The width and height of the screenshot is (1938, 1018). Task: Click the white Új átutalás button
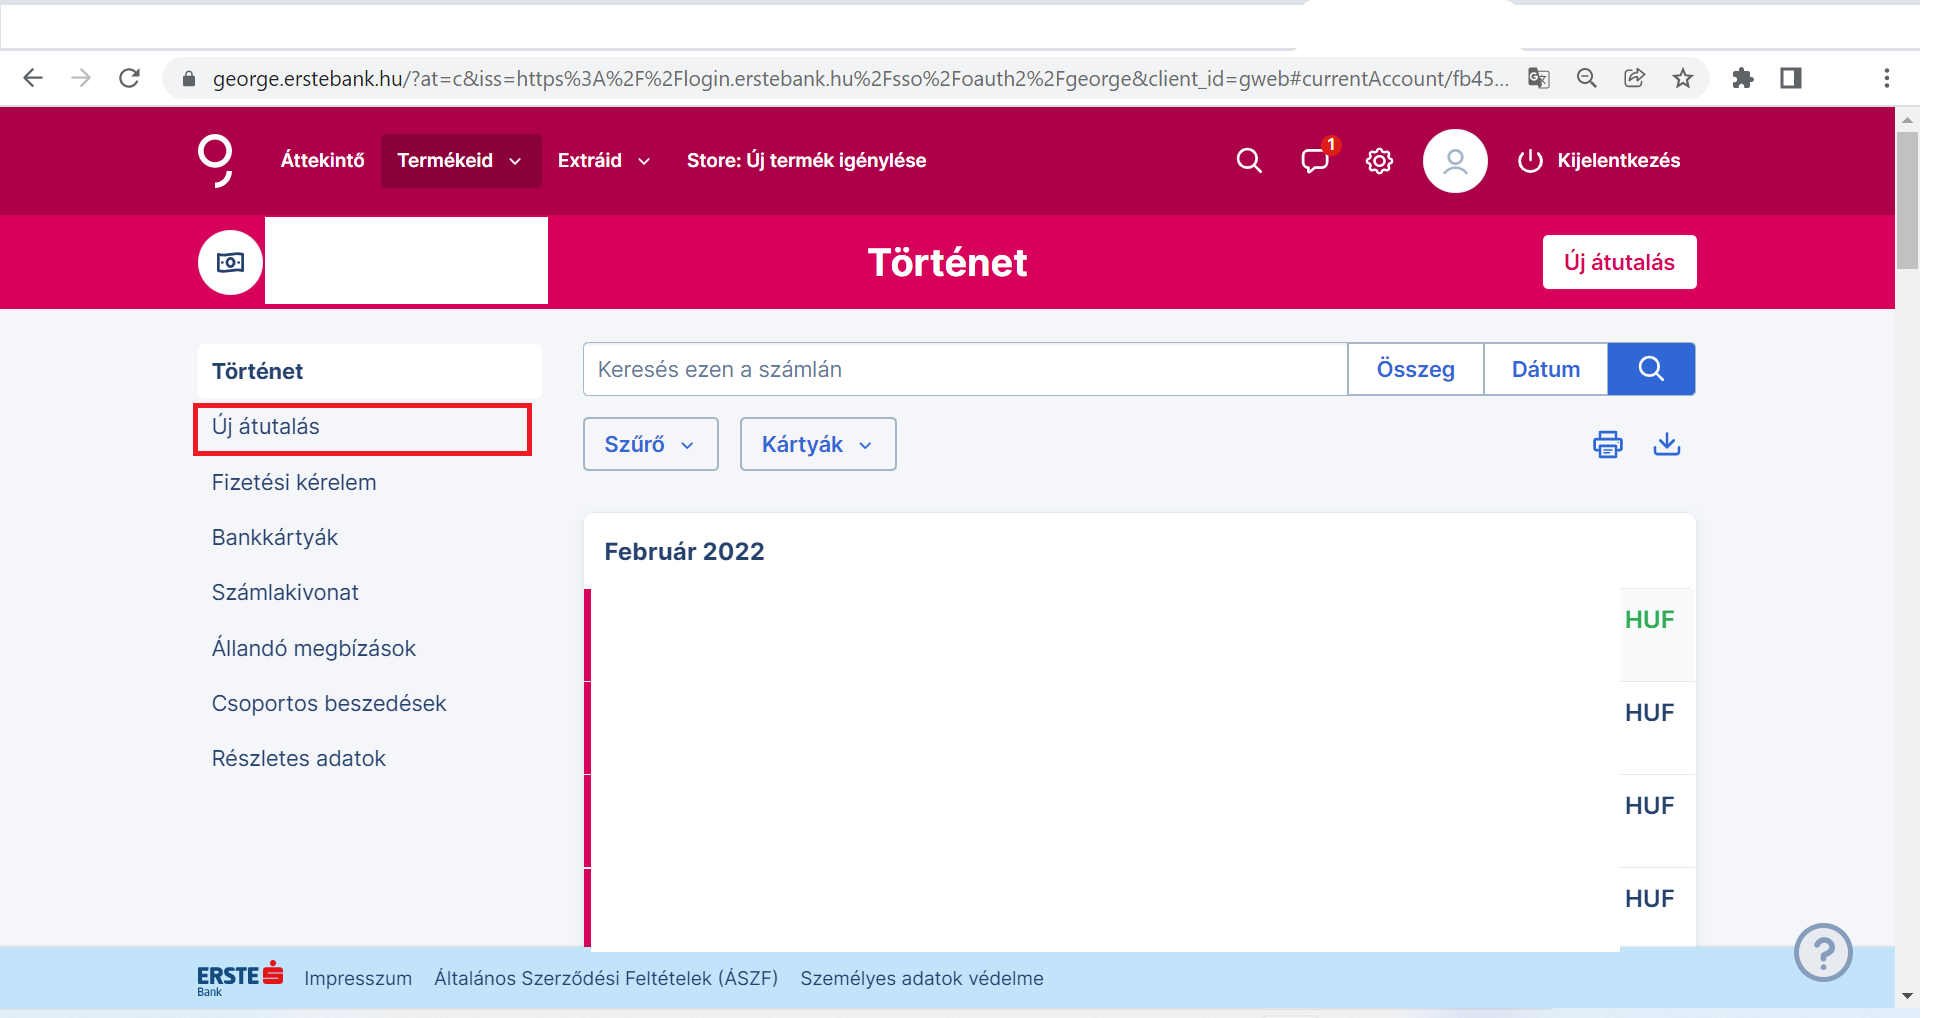1618,262
